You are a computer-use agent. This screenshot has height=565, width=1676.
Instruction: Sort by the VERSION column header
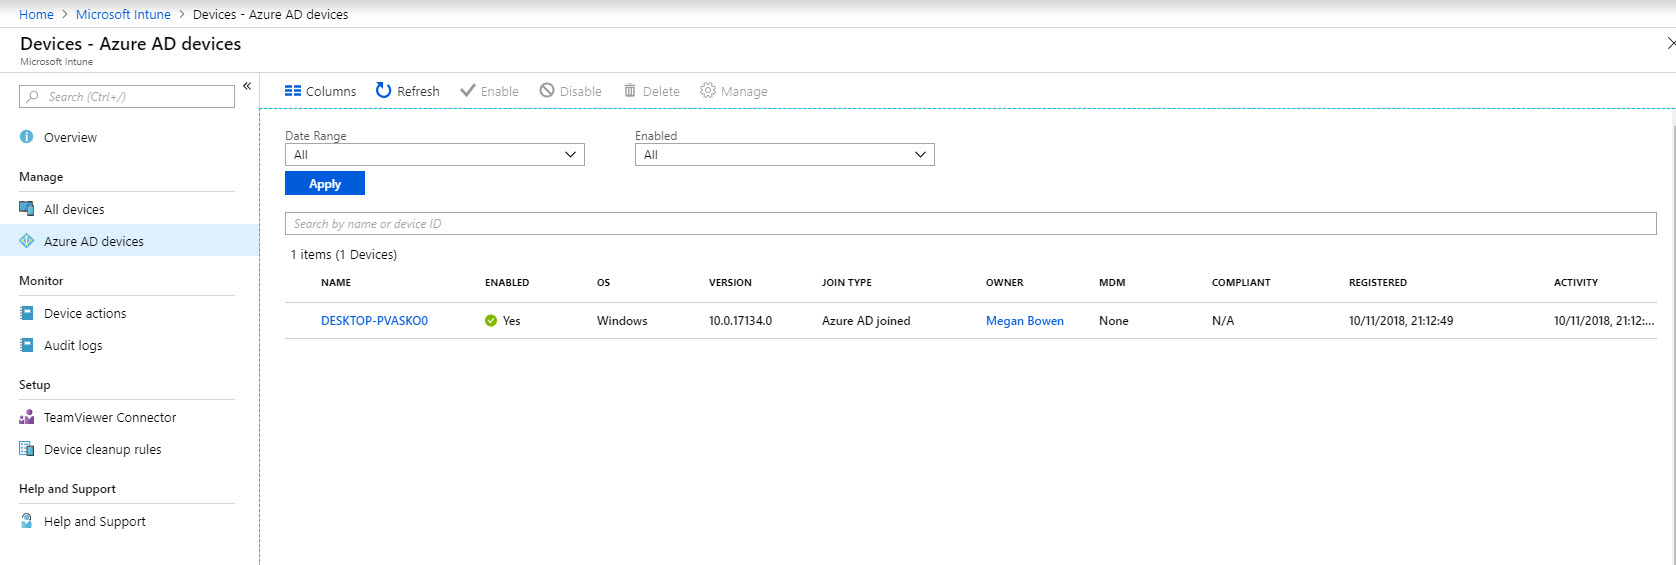click(x=730, y=283)
